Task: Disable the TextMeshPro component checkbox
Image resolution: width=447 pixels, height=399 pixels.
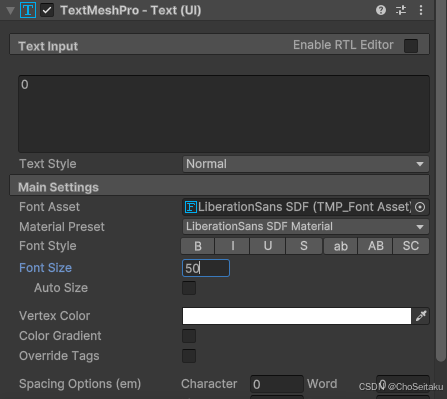Action: point(47,10)
